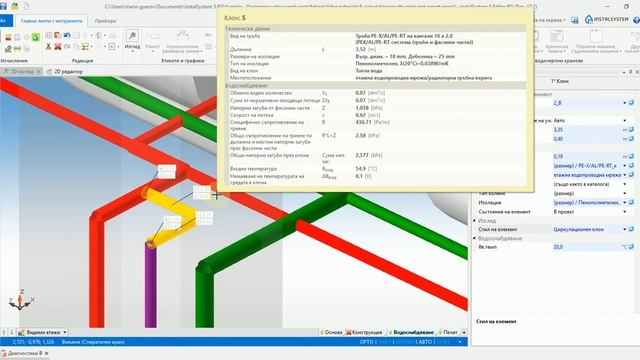Click the 'Вентил (Спирателен кран)' status bar text

pyautogui.click(x=93, y=342)
